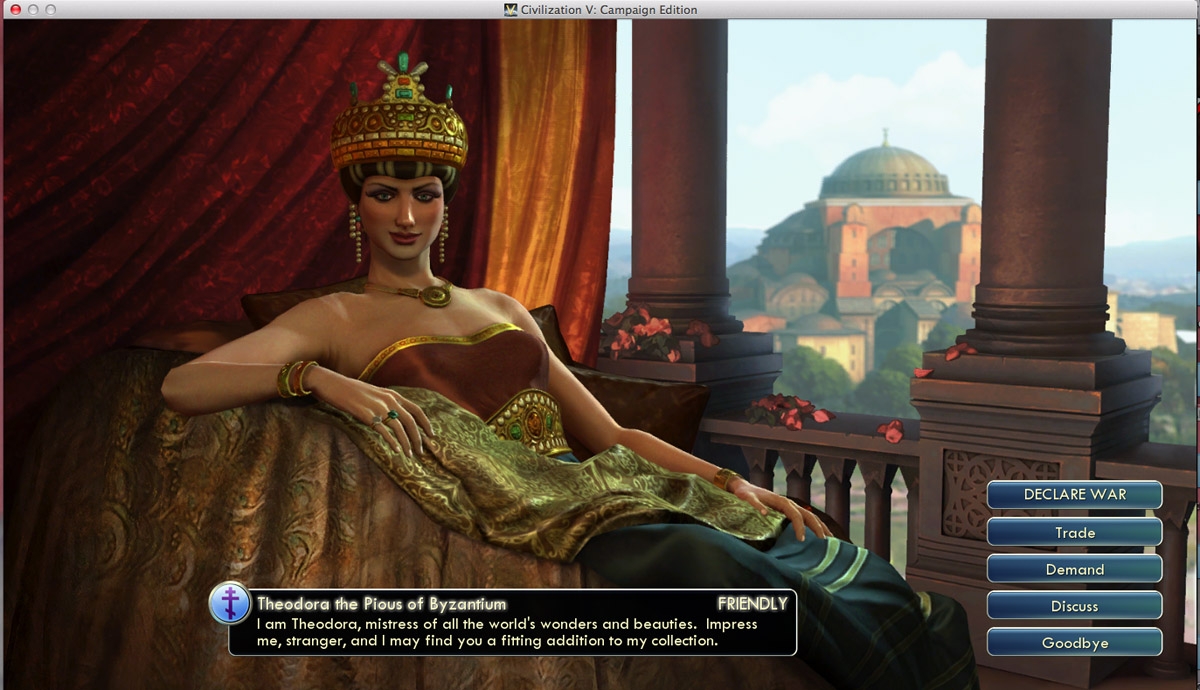
Task: Minimize the Civilization V window
Action: point(33,9)
